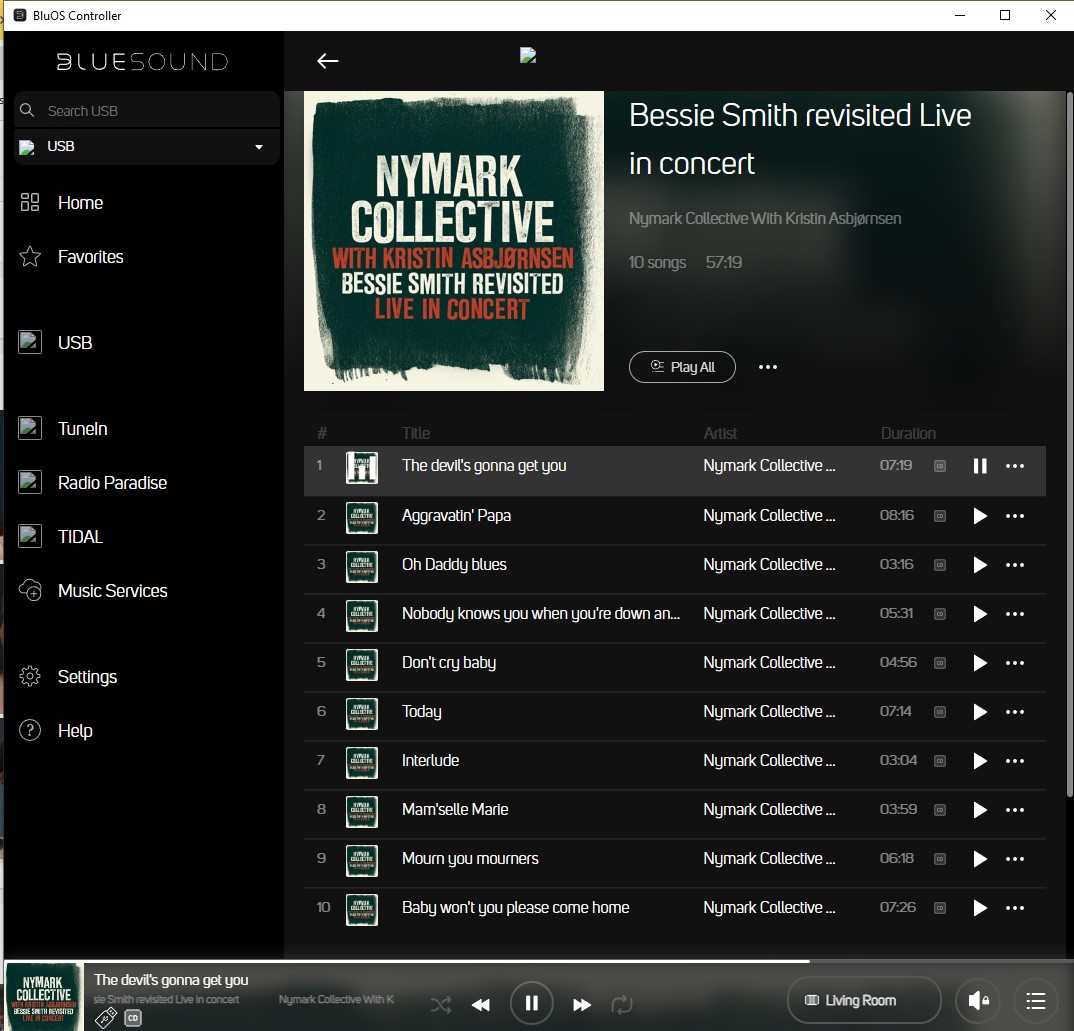Open album more options next to Play All
The width and height of the screenshot is (1074, 1031).
tap(768, 367)
